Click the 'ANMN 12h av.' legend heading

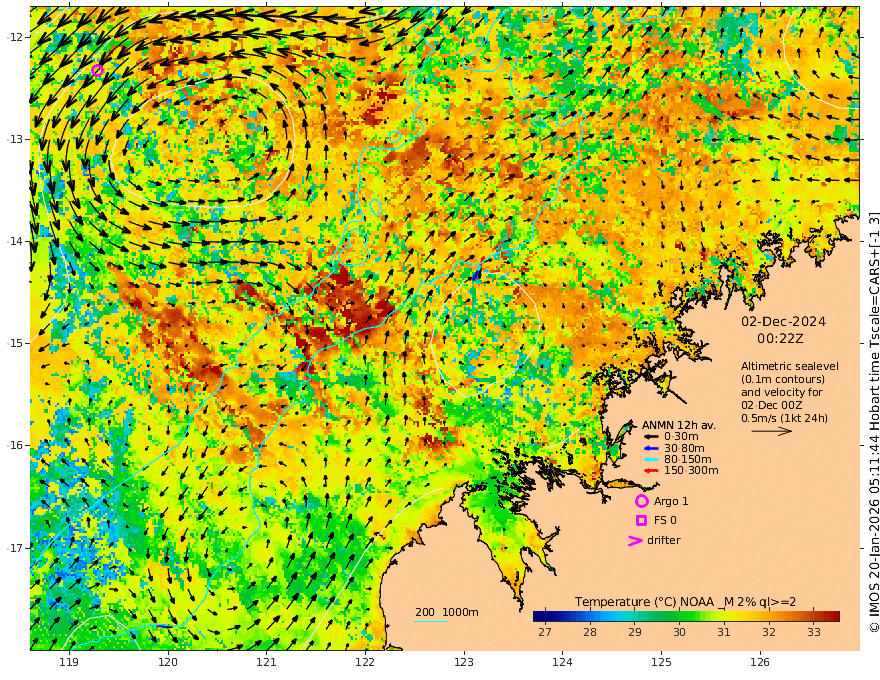click(679, 425)
